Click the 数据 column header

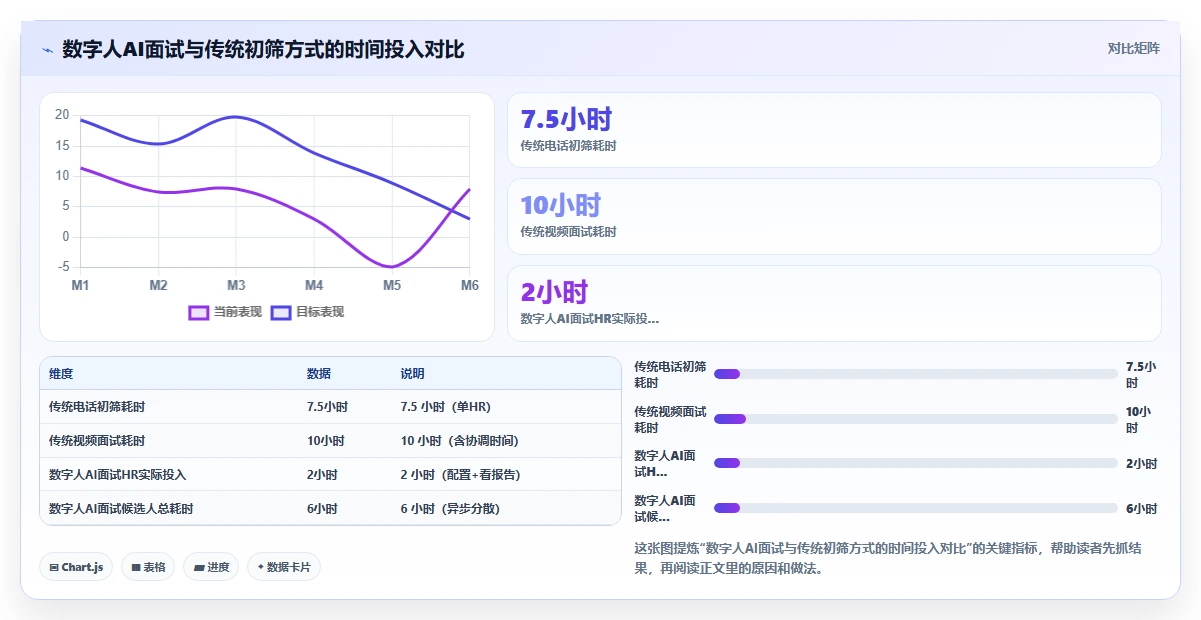click(319, 374)
